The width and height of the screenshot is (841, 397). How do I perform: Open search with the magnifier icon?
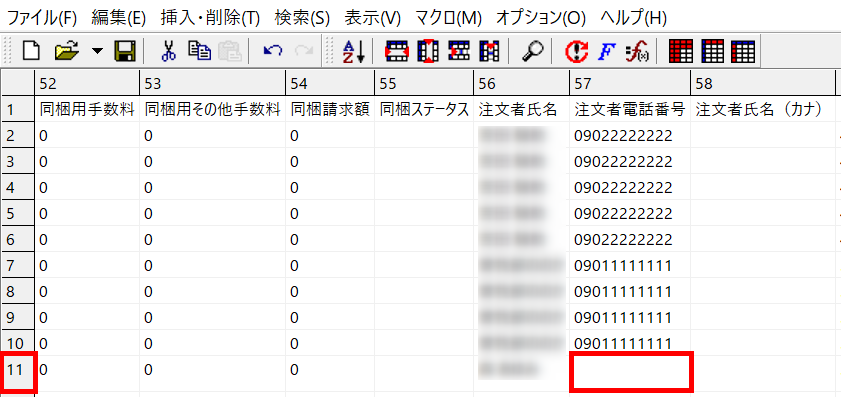tap(533, 51)
